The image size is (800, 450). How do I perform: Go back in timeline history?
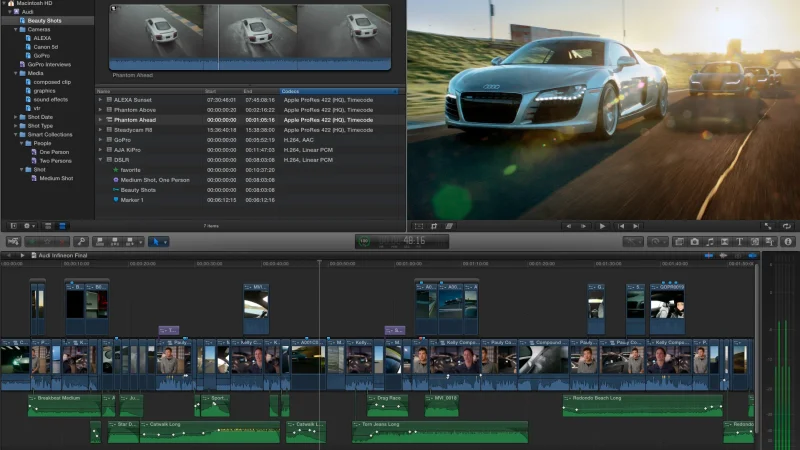click(x=9, y=255)
